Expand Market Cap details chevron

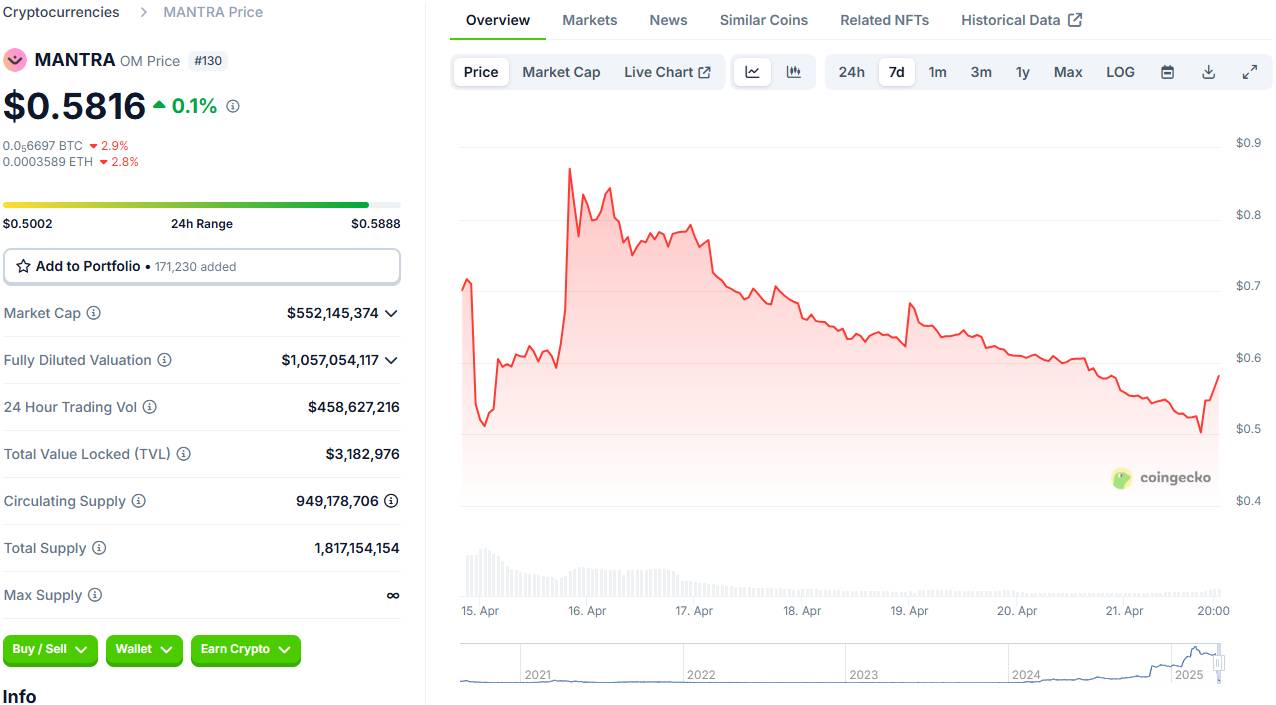pos(391,313)
